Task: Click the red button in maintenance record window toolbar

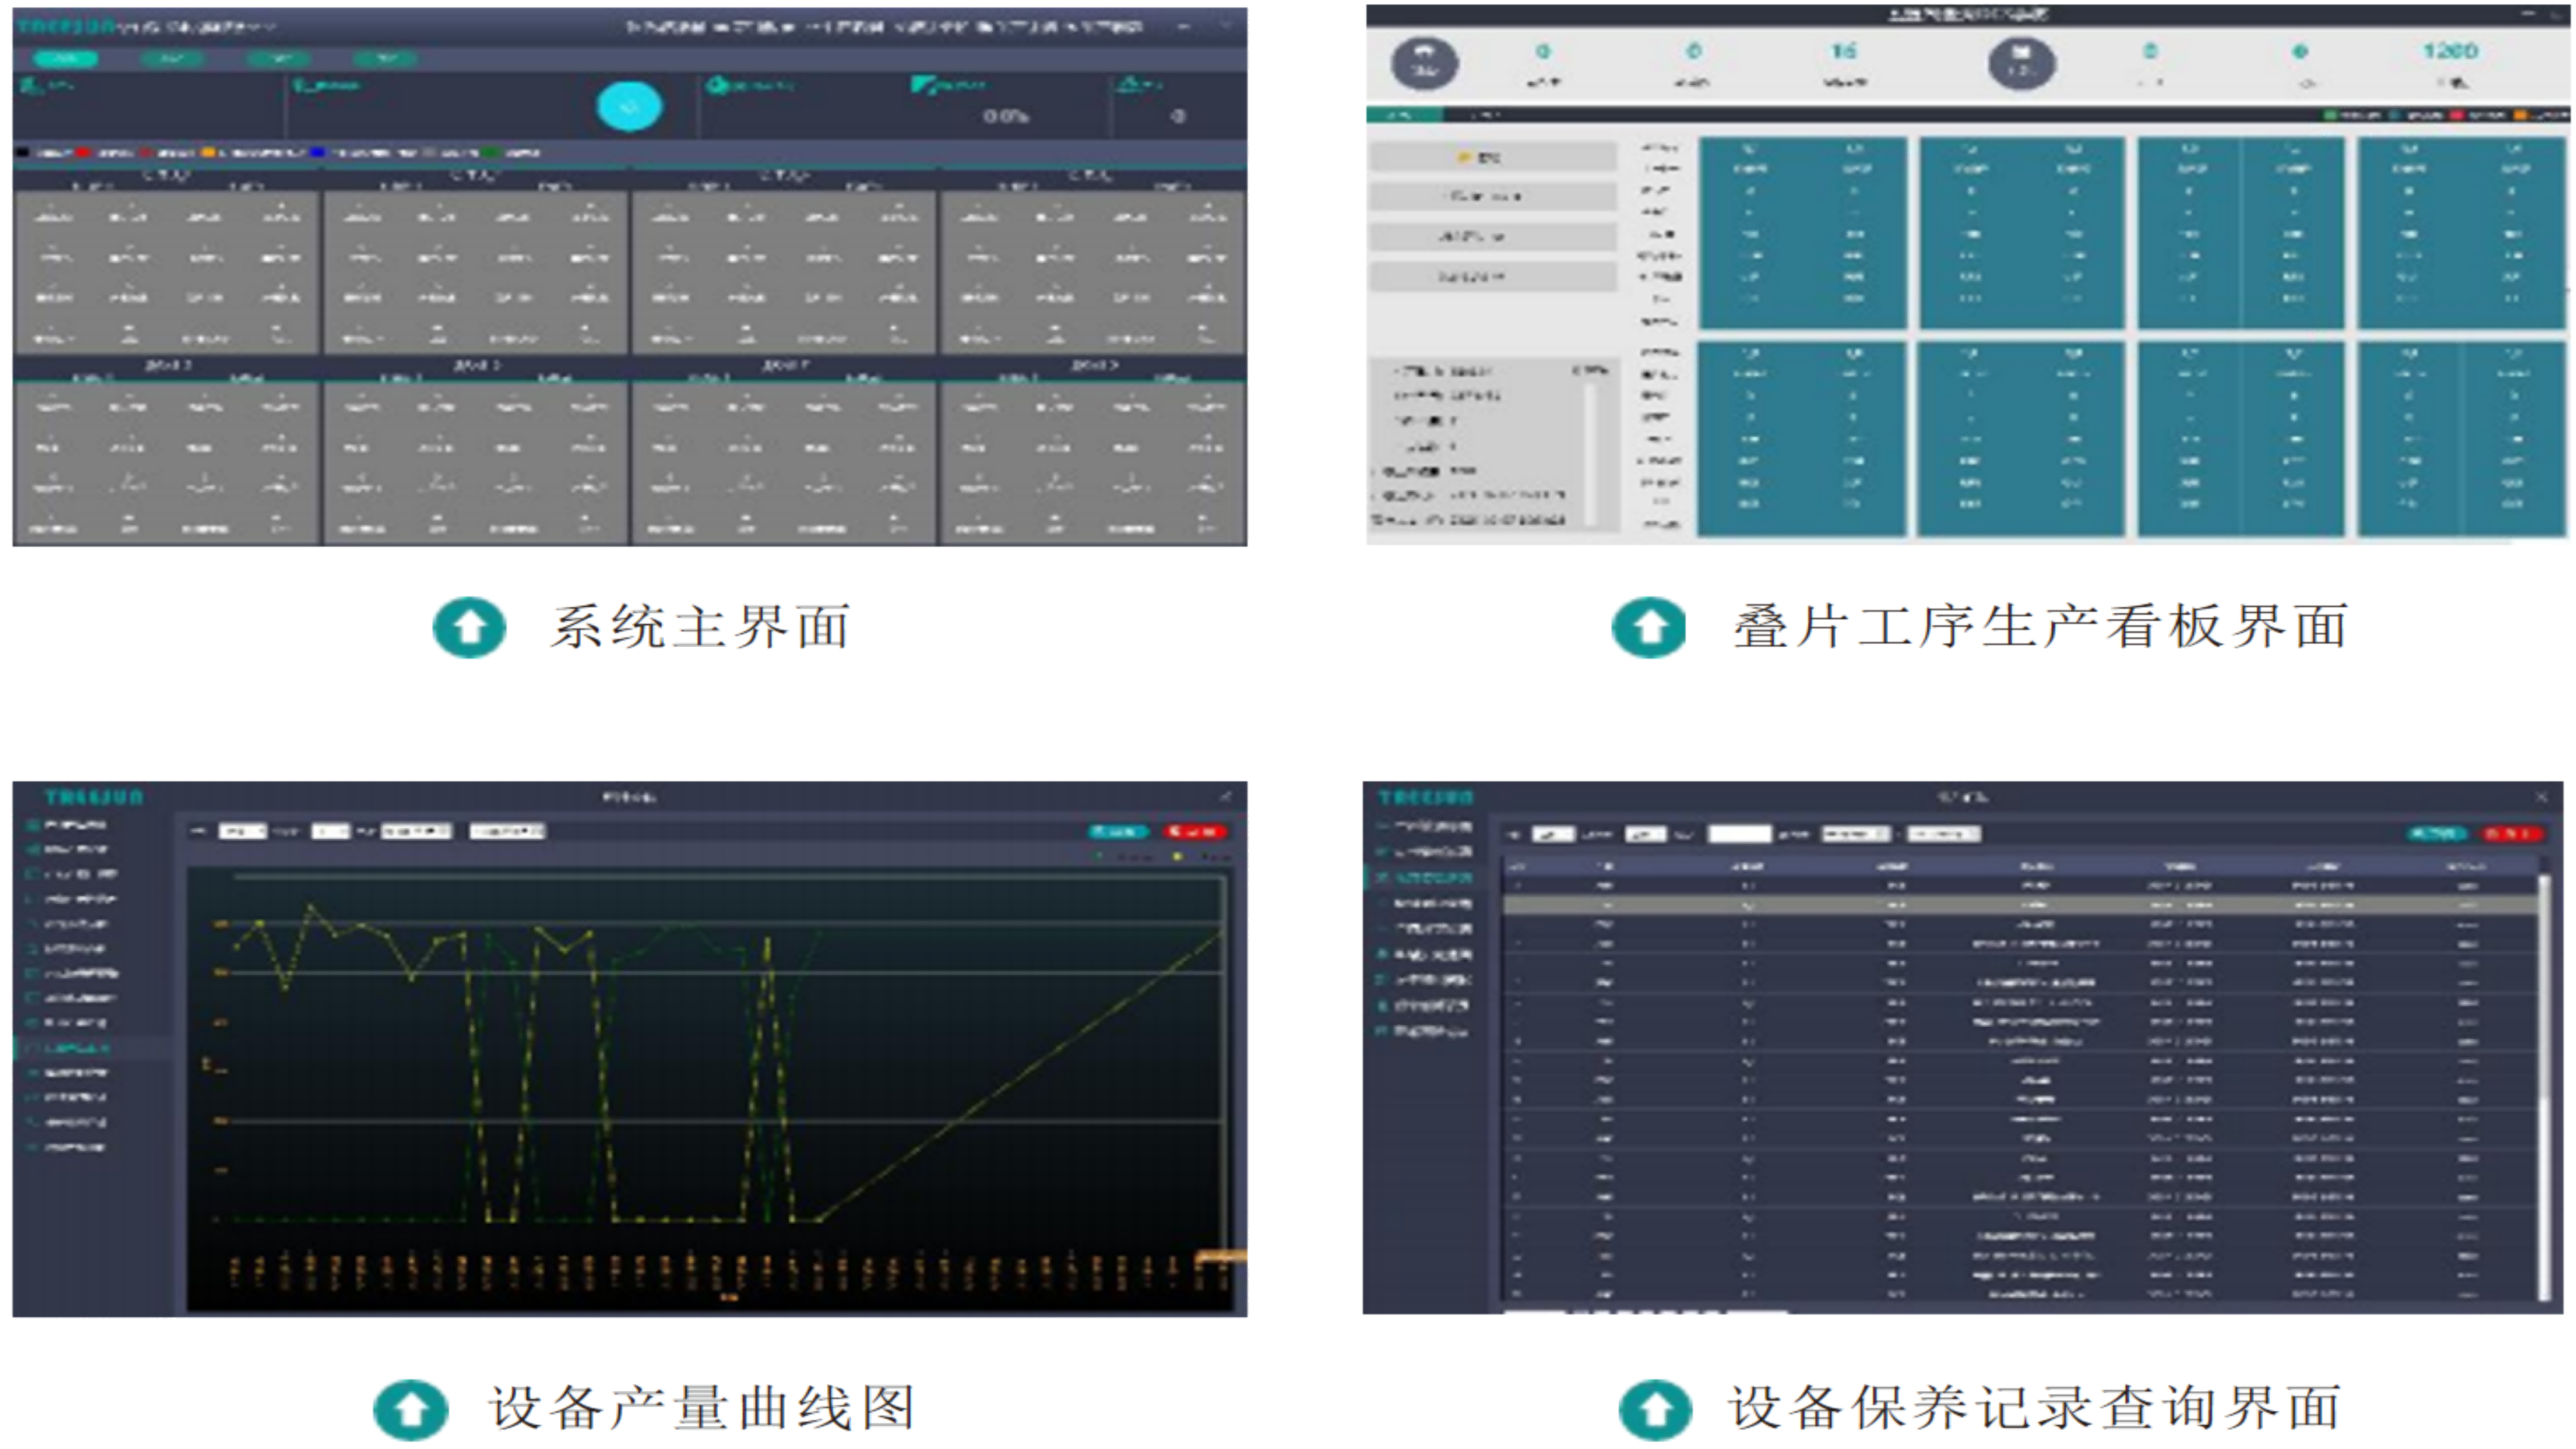Action: click(2512, 834)
